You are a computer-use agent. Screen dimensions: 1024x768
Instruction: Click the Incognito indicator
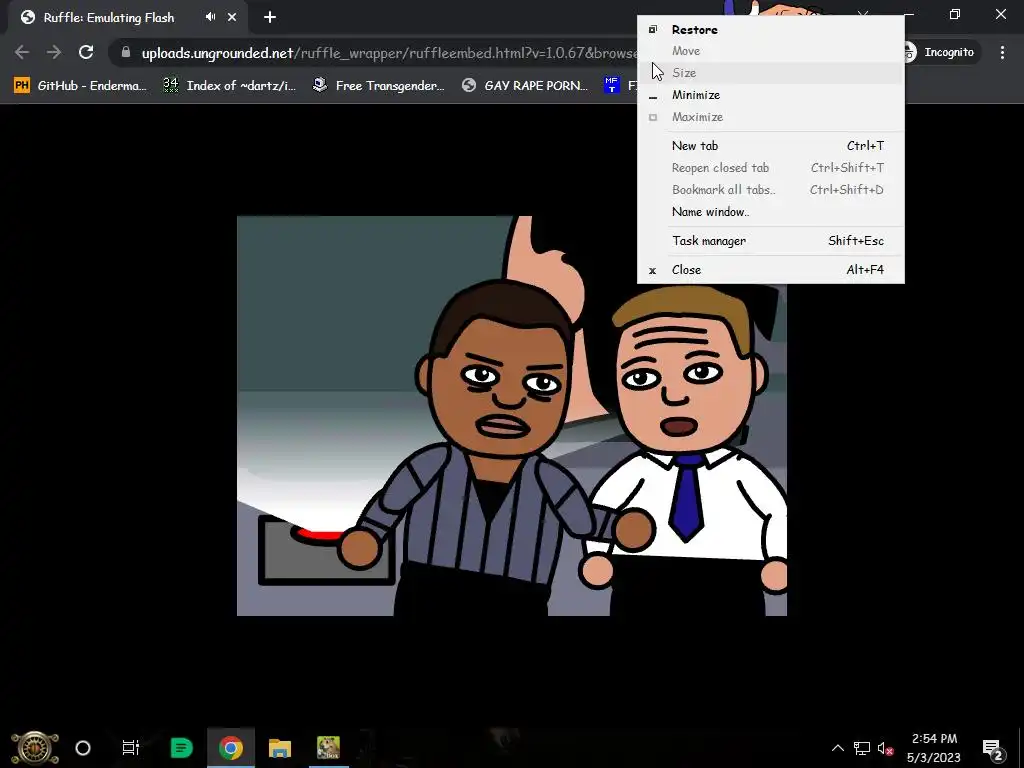click(940, 52)
